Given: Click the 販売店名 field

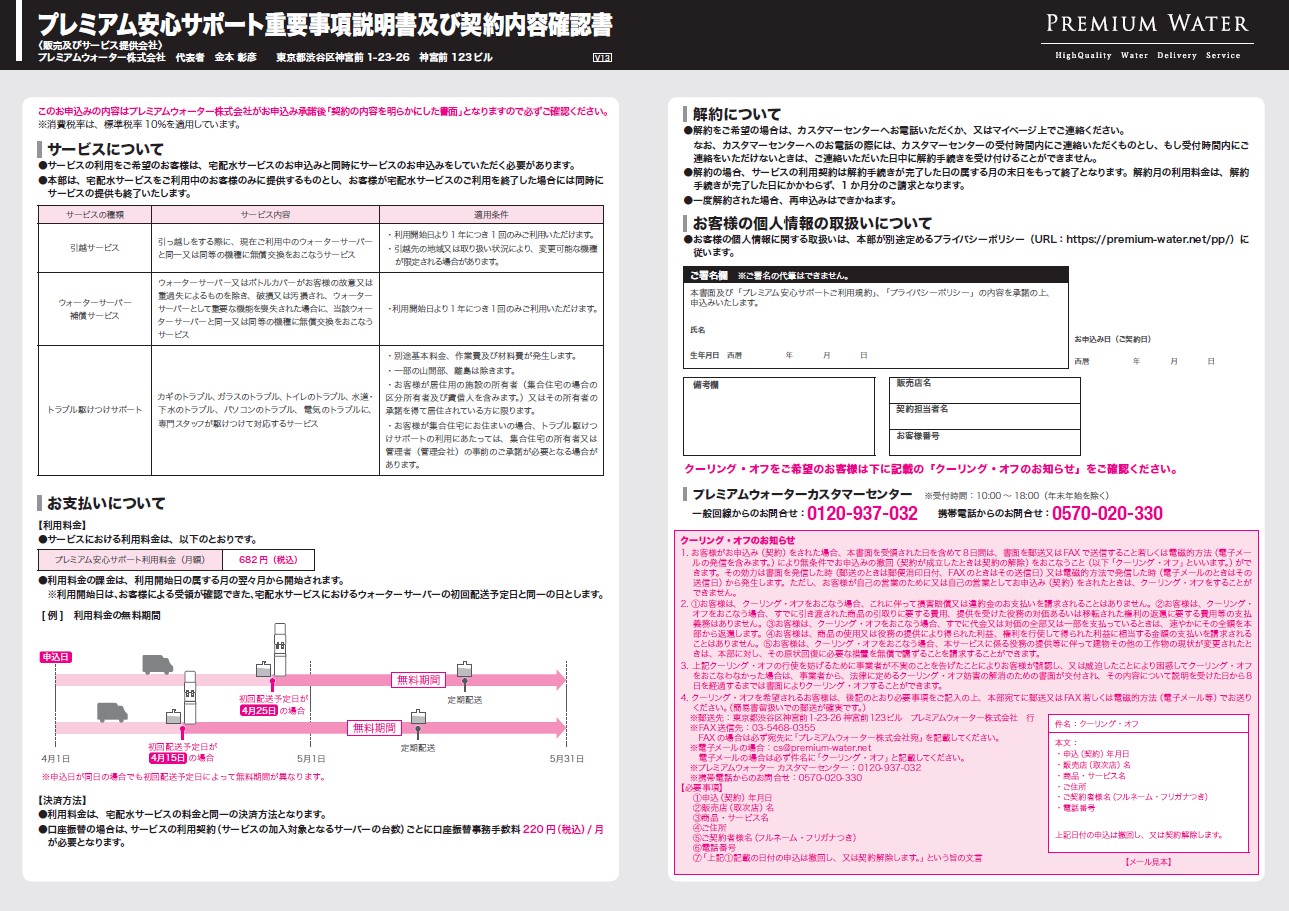Looking at the screenshot, I should (x=984, y=390).
